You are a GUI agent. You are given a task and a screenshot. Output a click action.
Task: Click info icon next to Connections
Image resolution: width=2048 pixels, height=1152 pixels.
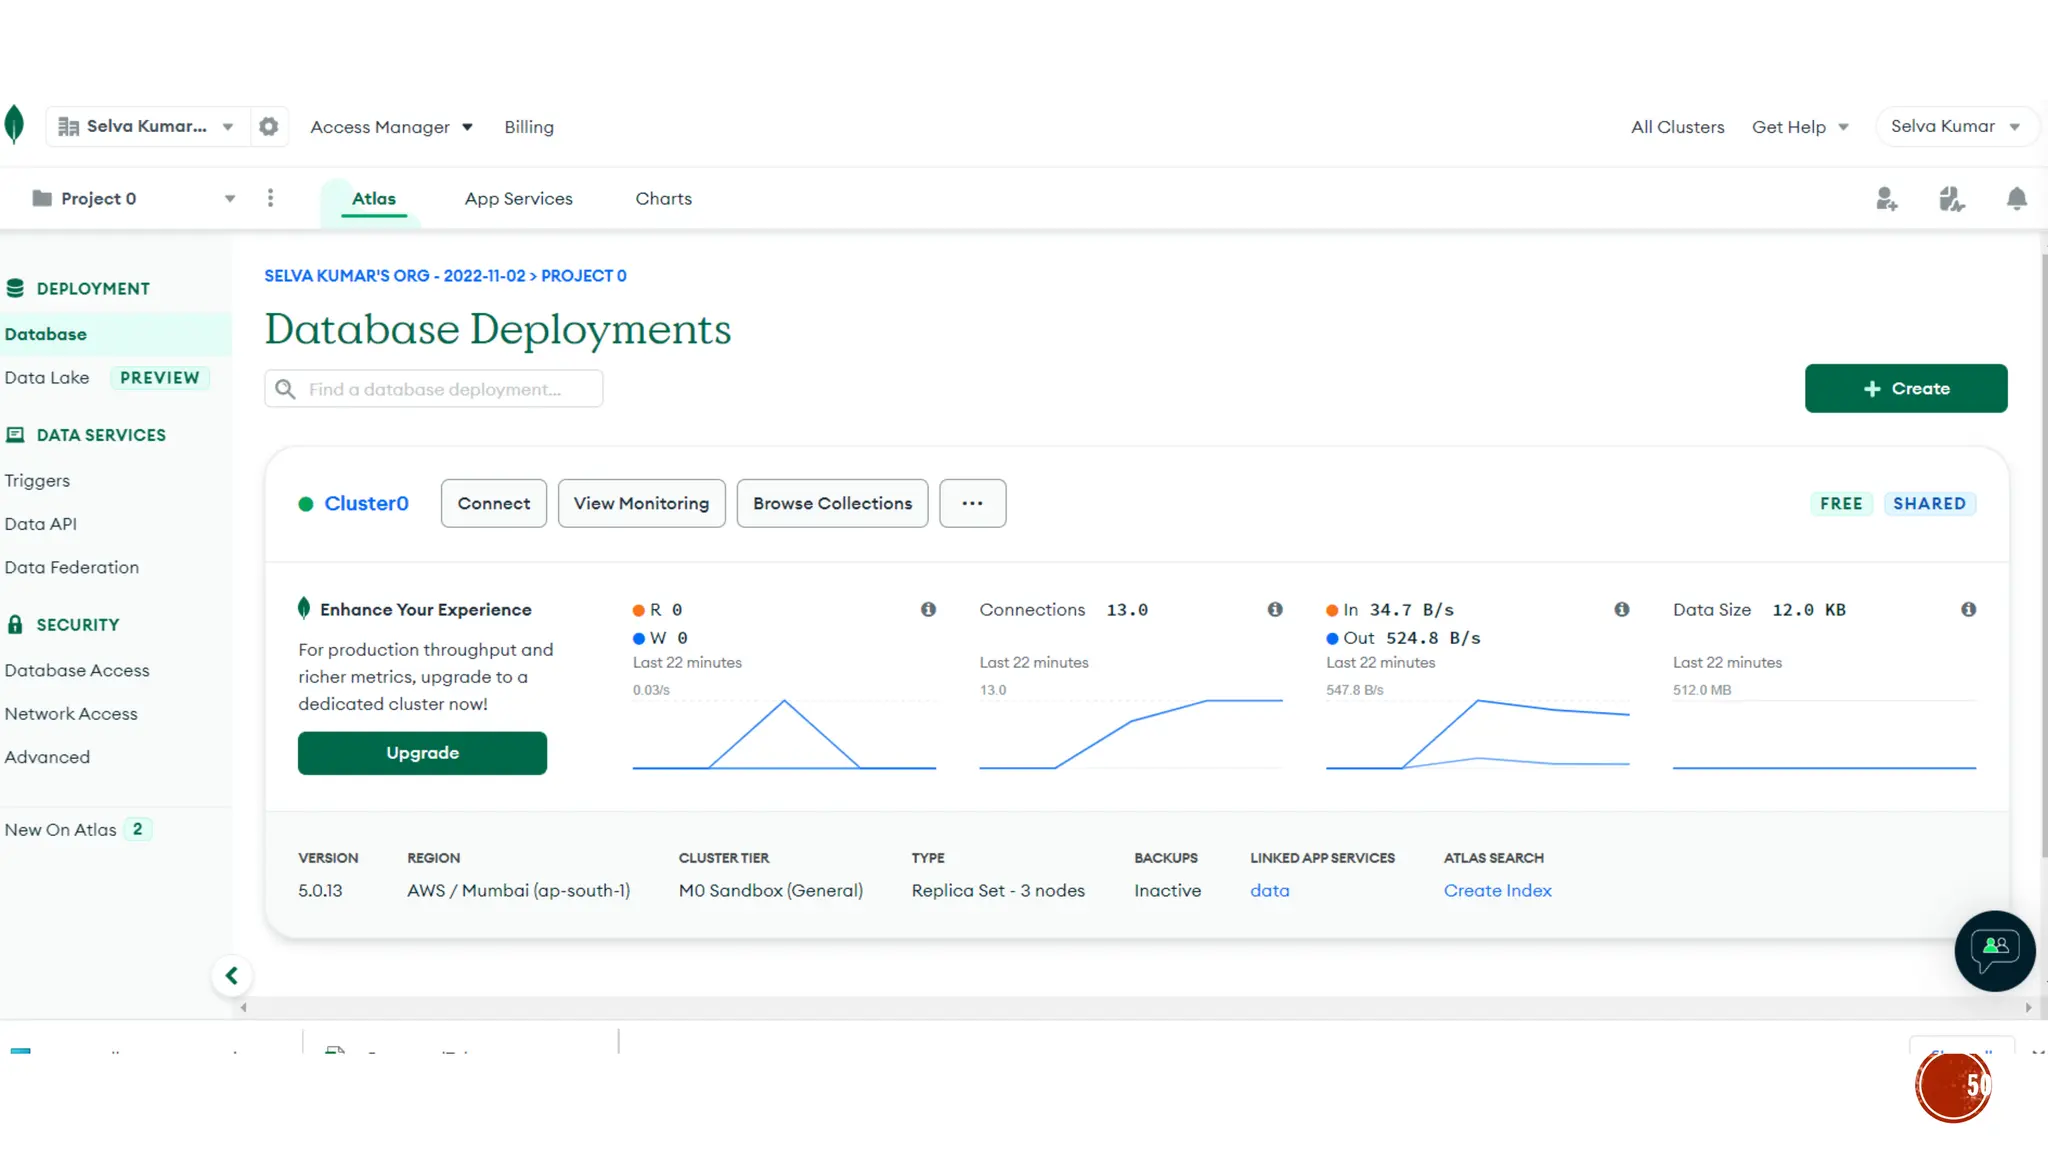pos(1275,610)
